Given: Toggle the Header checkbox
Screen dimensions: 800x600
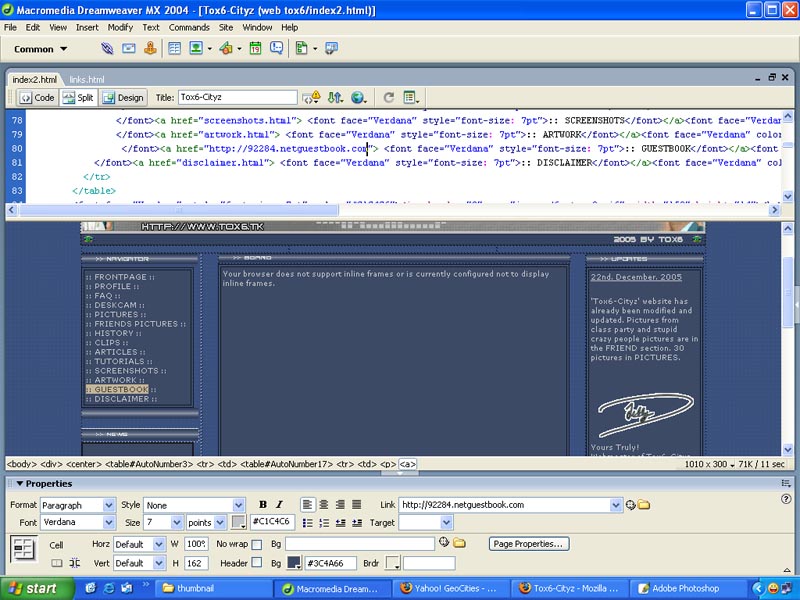Looking at the screenshot, I should click(257, 563).
